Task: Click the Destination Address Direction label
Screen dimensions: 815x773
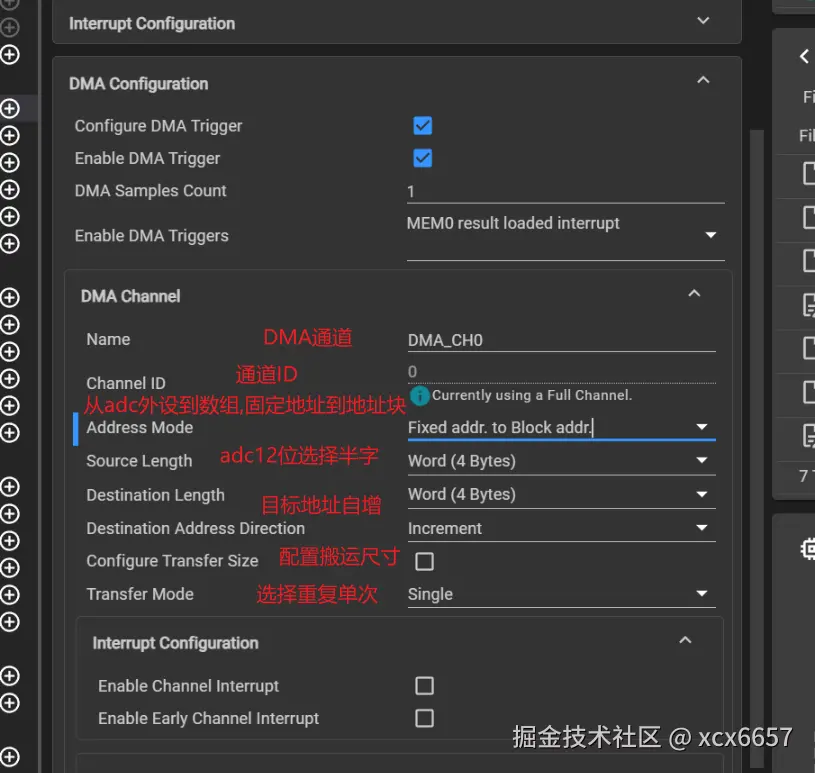Action: point(195,529)
